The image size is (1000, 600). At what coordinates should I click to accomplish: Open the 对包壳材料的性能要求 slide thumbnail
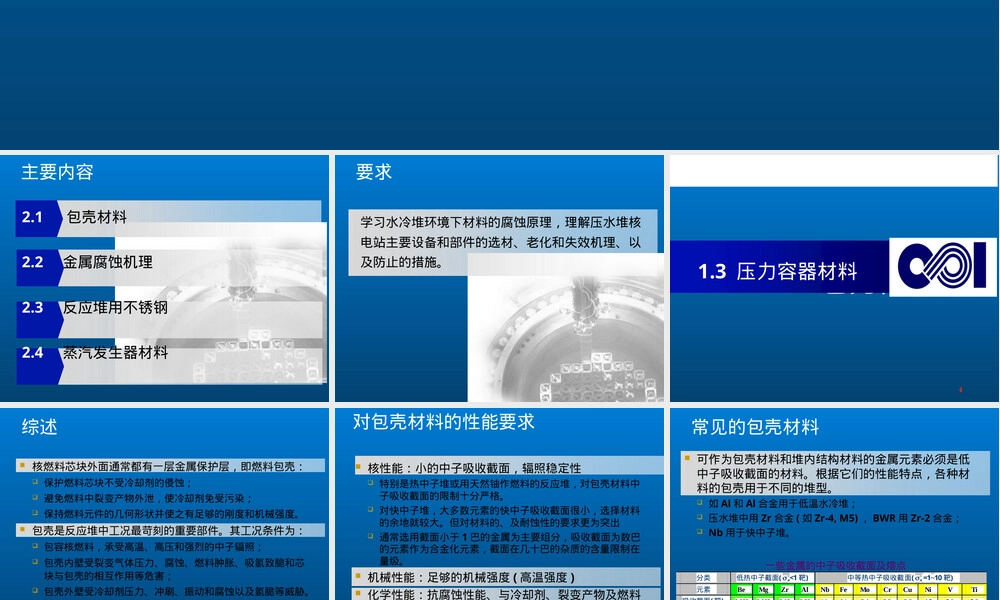coord(499,504)
